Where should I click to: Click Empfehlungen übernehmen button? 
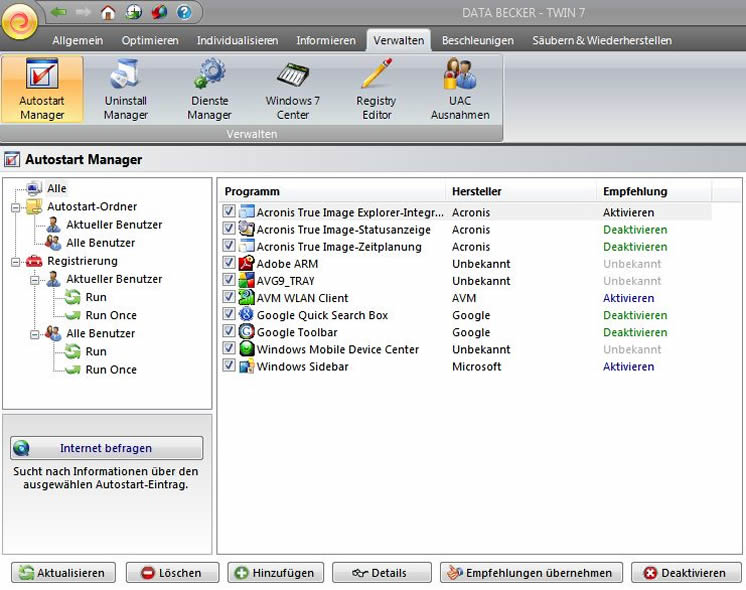pos(531,572)
